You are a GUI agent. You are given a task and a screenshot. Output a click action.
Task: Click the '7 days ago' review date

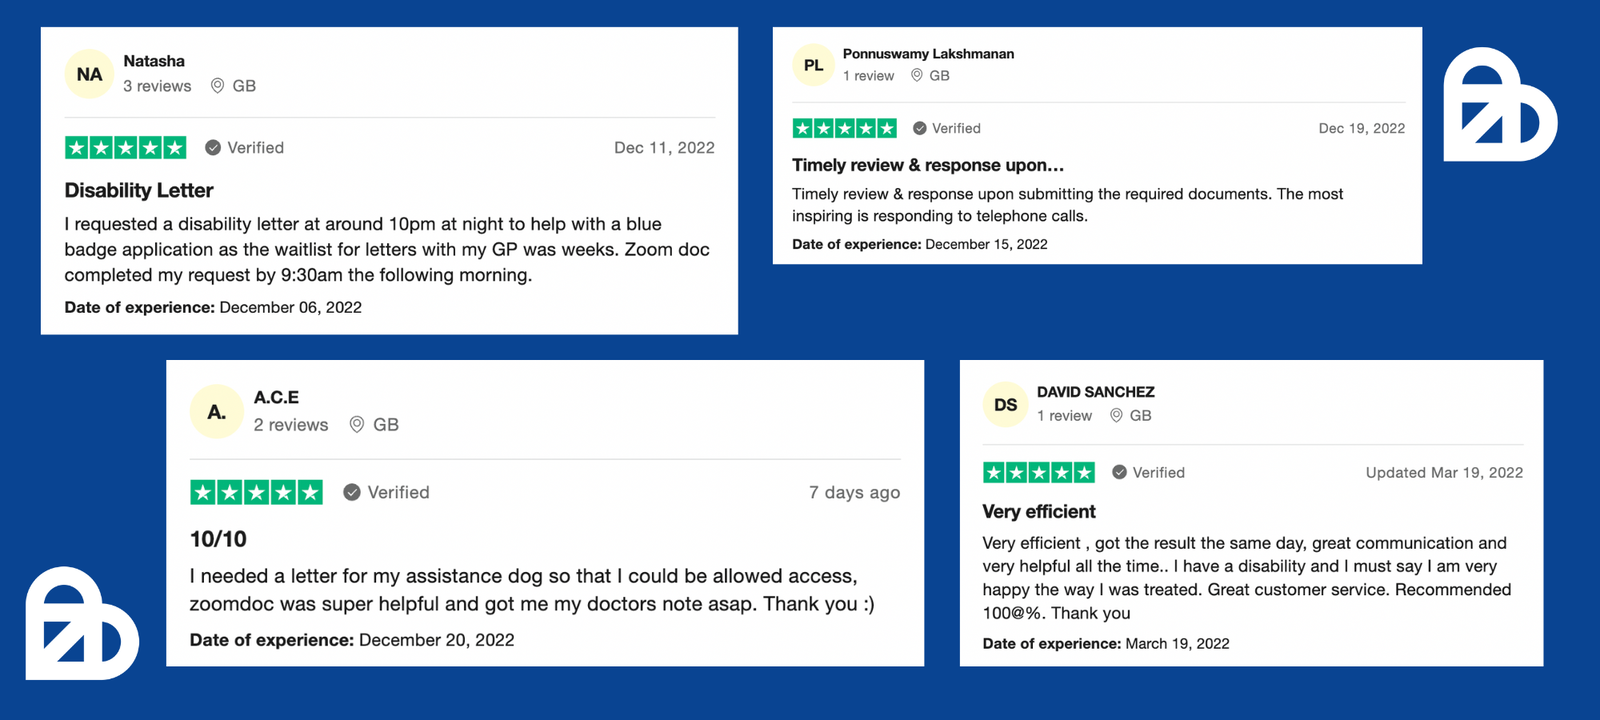pos(855,492)
